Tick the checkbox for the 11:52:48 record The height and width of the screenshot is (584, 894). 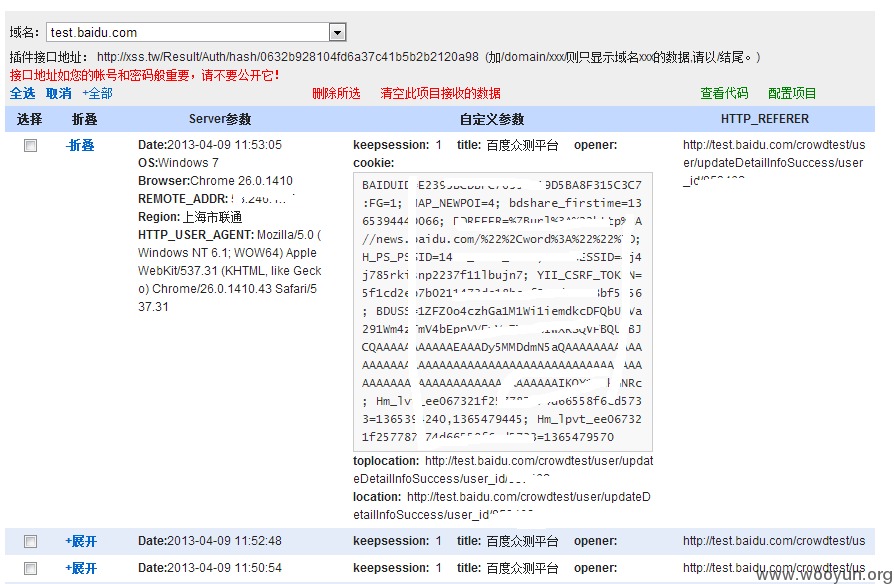(31, 541)
